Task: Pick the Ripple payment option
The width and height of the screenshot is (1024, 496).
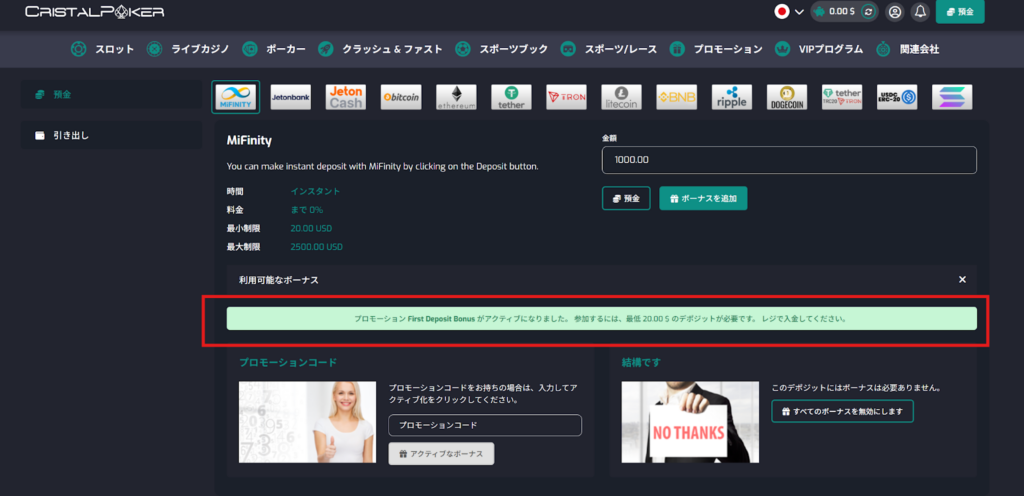Action: pos(731,97)
